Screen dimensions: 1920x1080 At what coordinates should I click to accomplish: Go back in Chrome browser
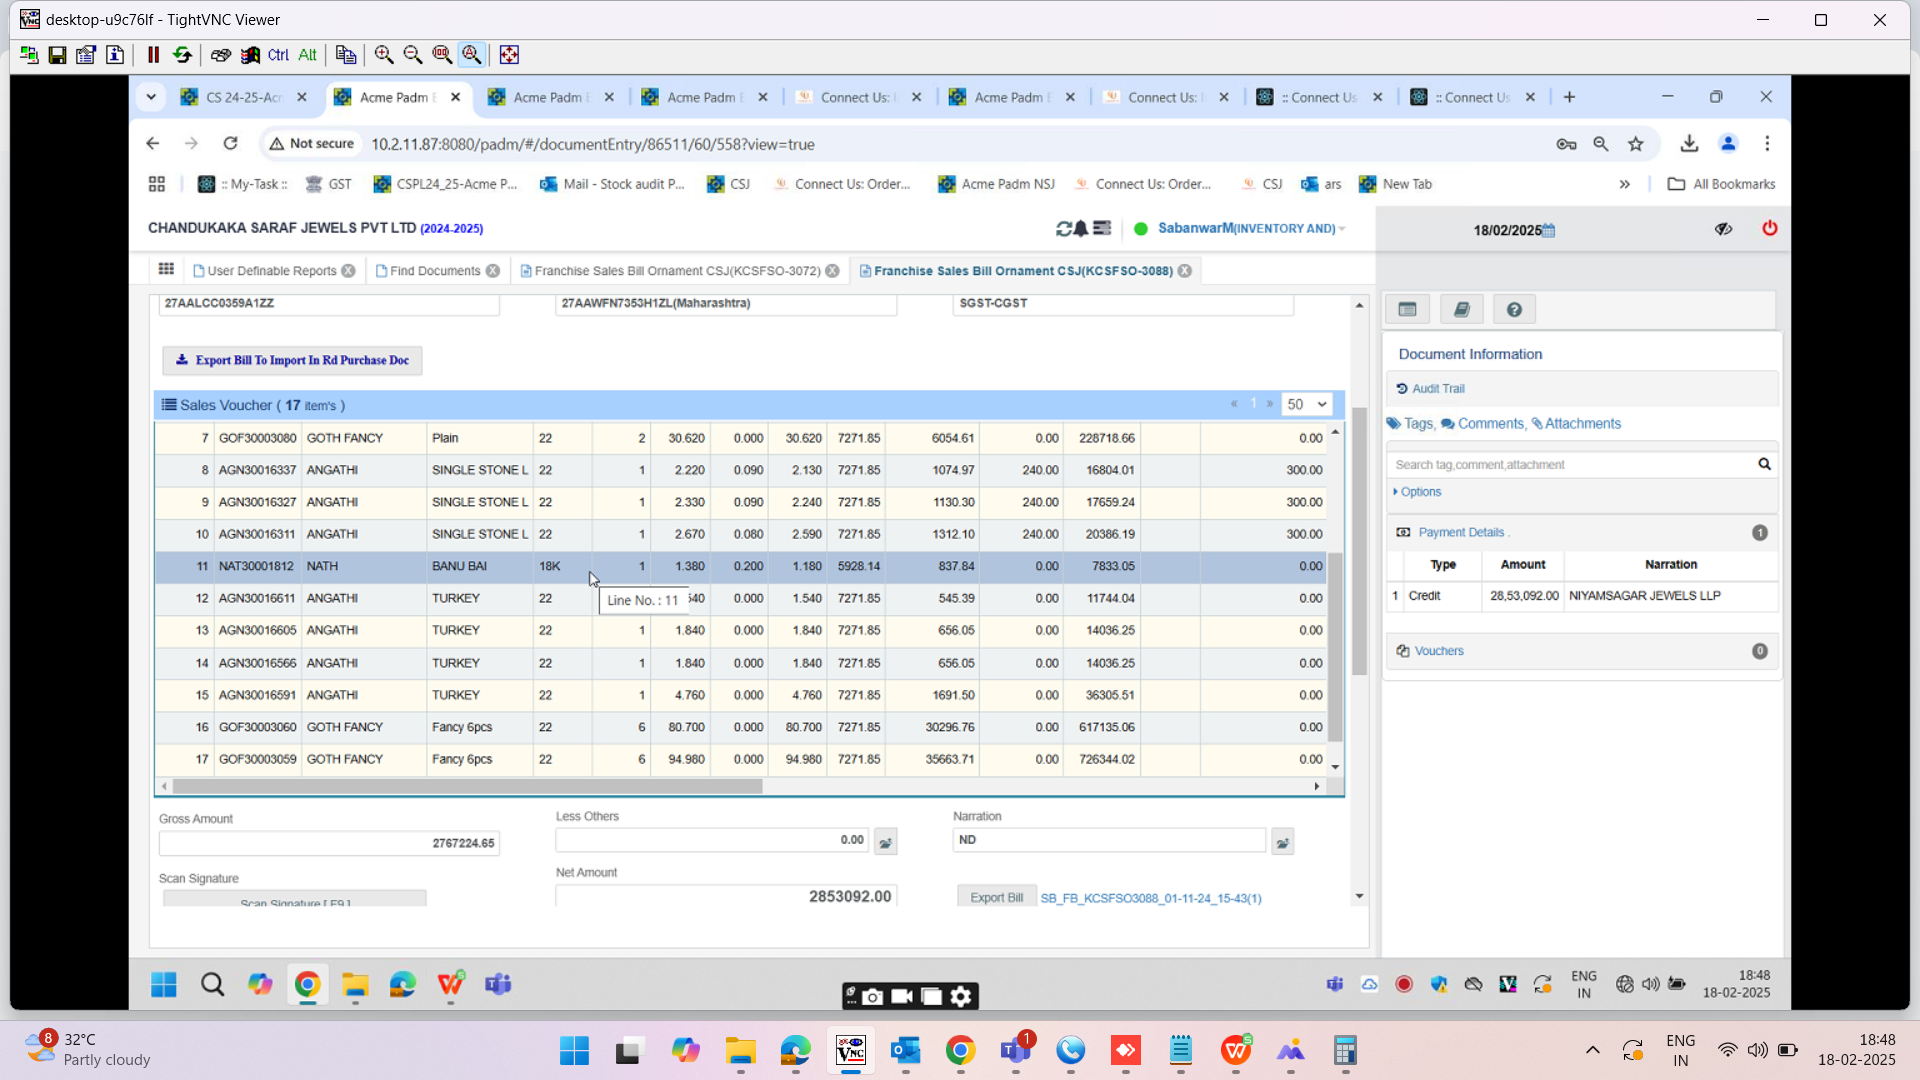point(153,144)
